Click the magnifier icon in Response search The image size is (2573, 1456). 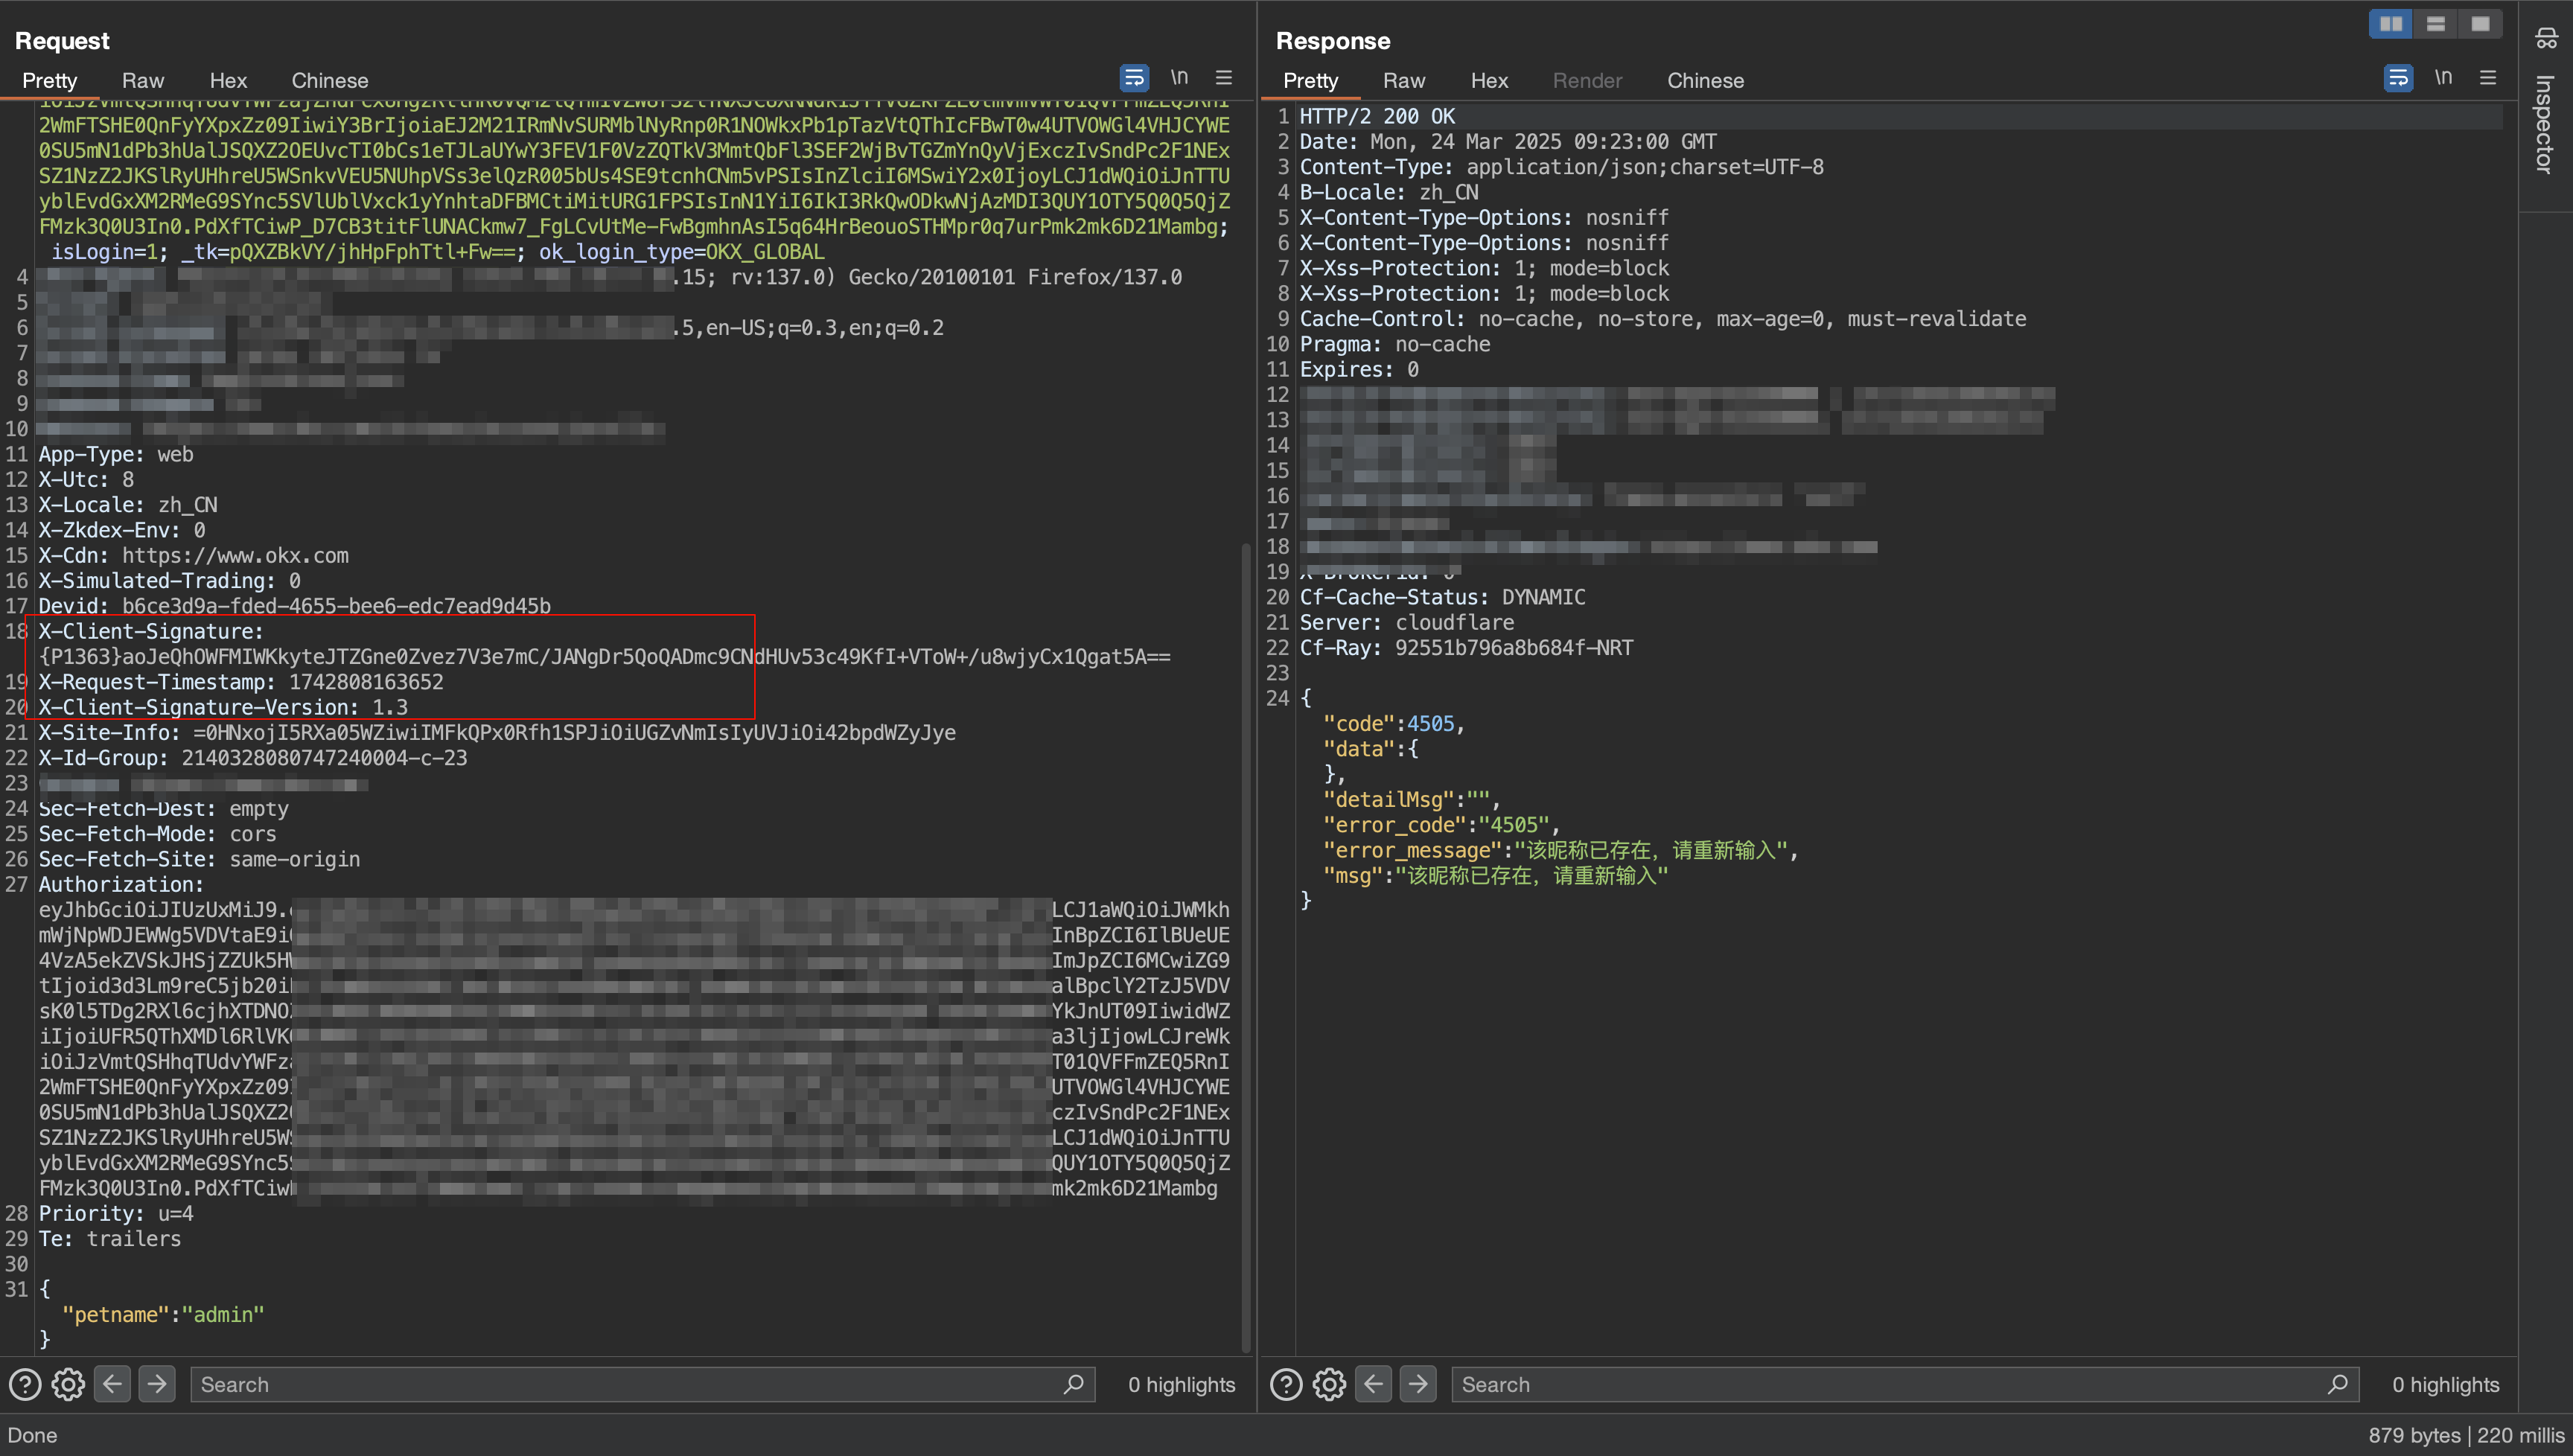pyautogui.click(x=2338, y=1384)
